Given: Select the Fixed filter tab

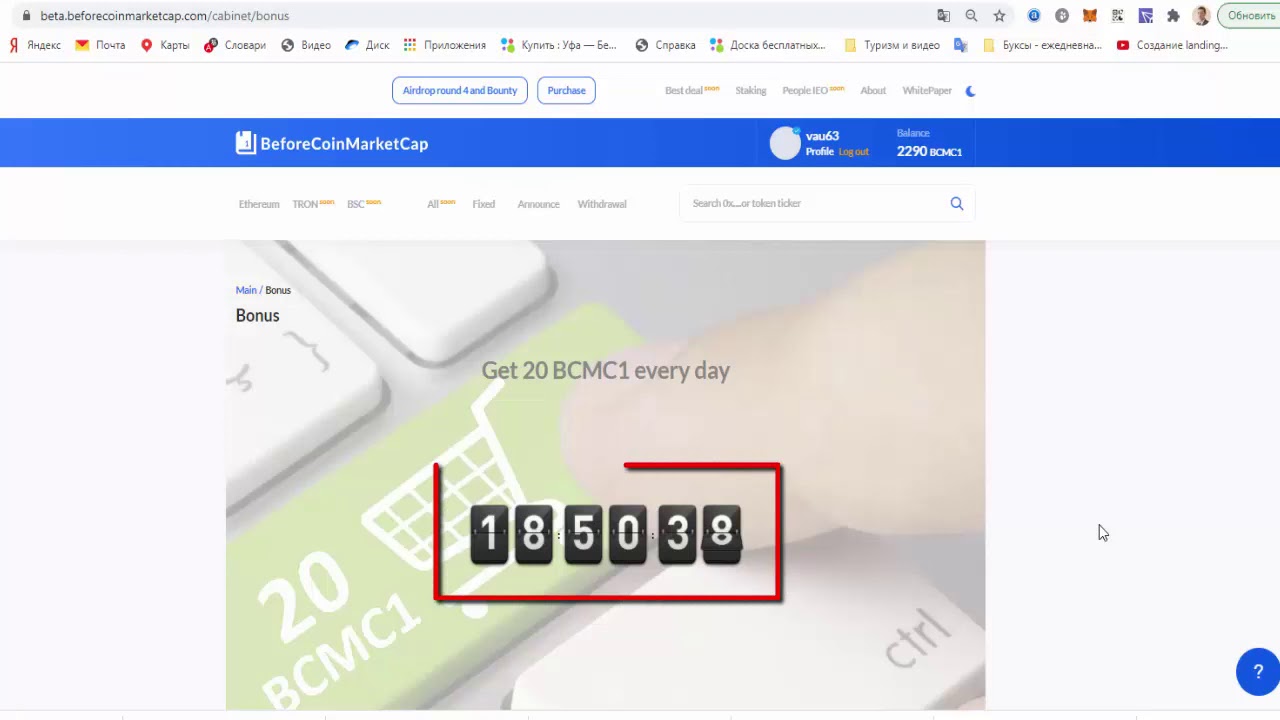Looking at the screenshot, I should pos(483,204).
